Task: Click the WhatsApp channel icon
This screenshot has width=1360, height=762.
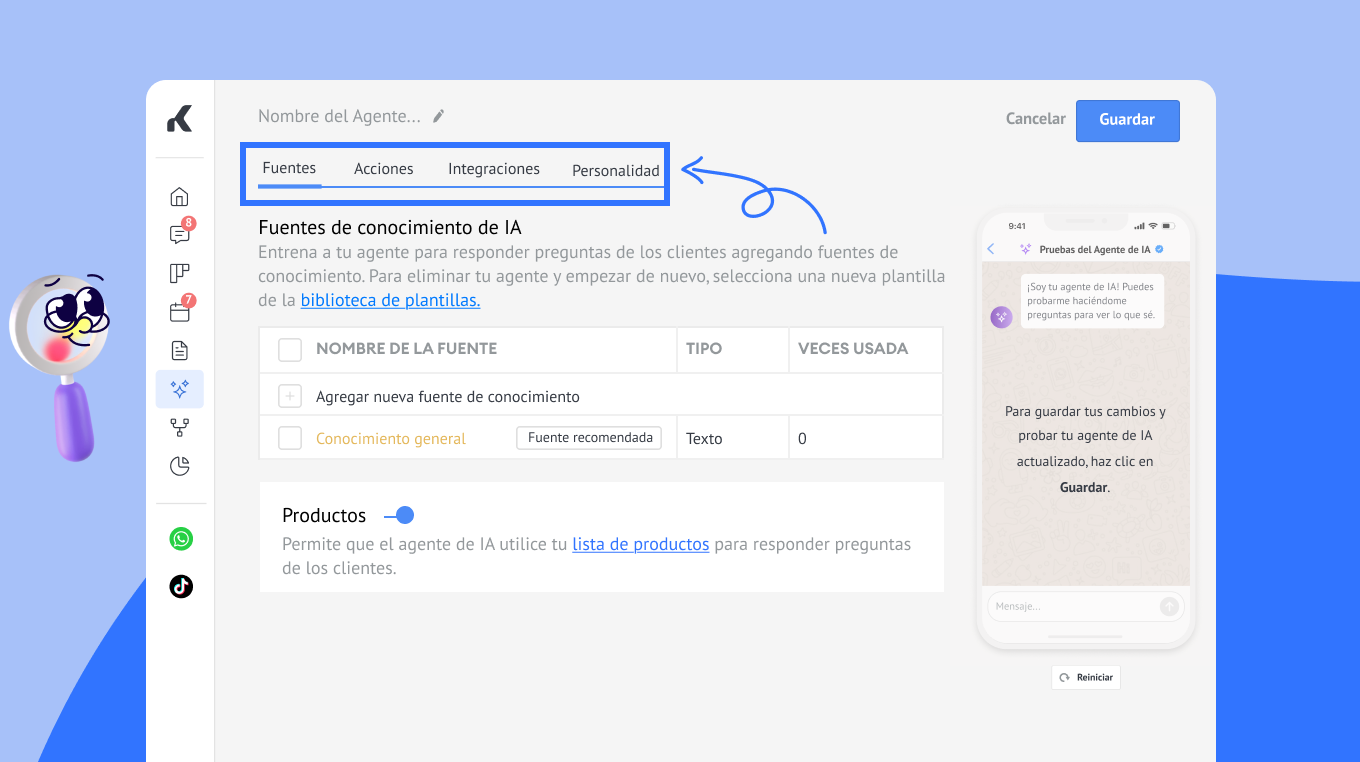Action: [181, 539]
